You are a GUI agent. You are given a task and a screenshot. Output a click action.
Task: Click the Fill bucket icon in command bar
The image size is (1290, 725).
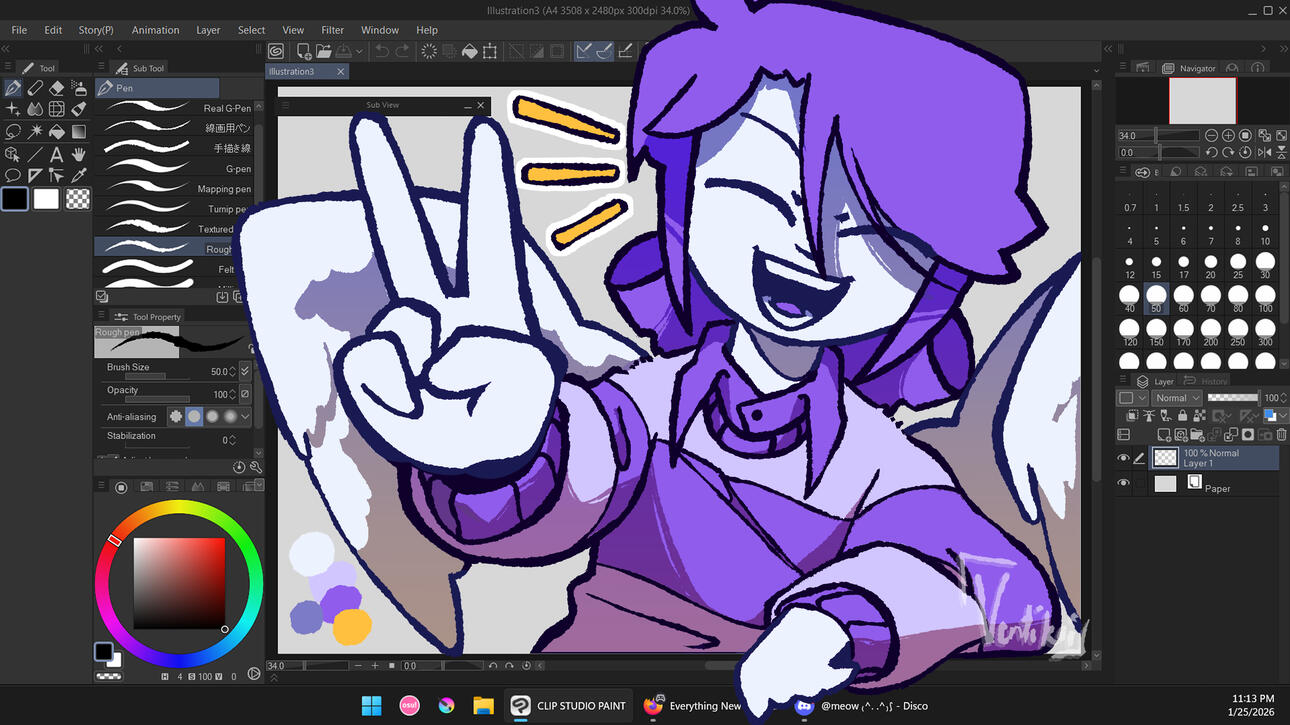click(469, 51)
